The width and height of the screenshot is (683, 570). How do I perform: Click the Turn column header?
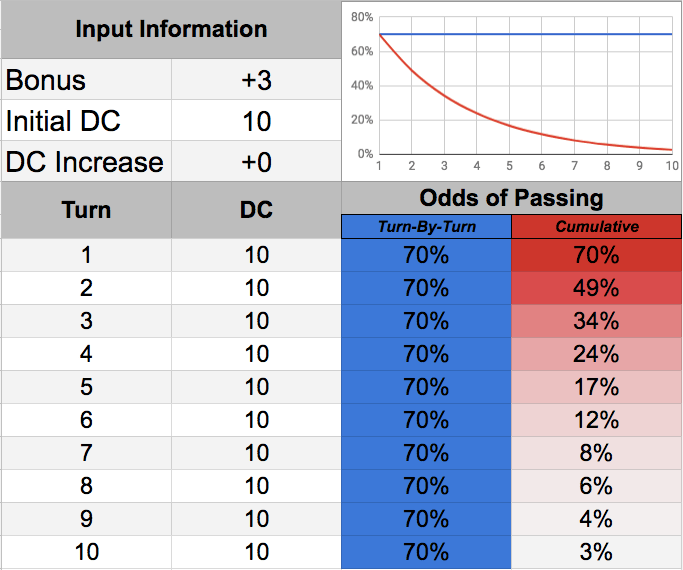[x=86, y=210]
